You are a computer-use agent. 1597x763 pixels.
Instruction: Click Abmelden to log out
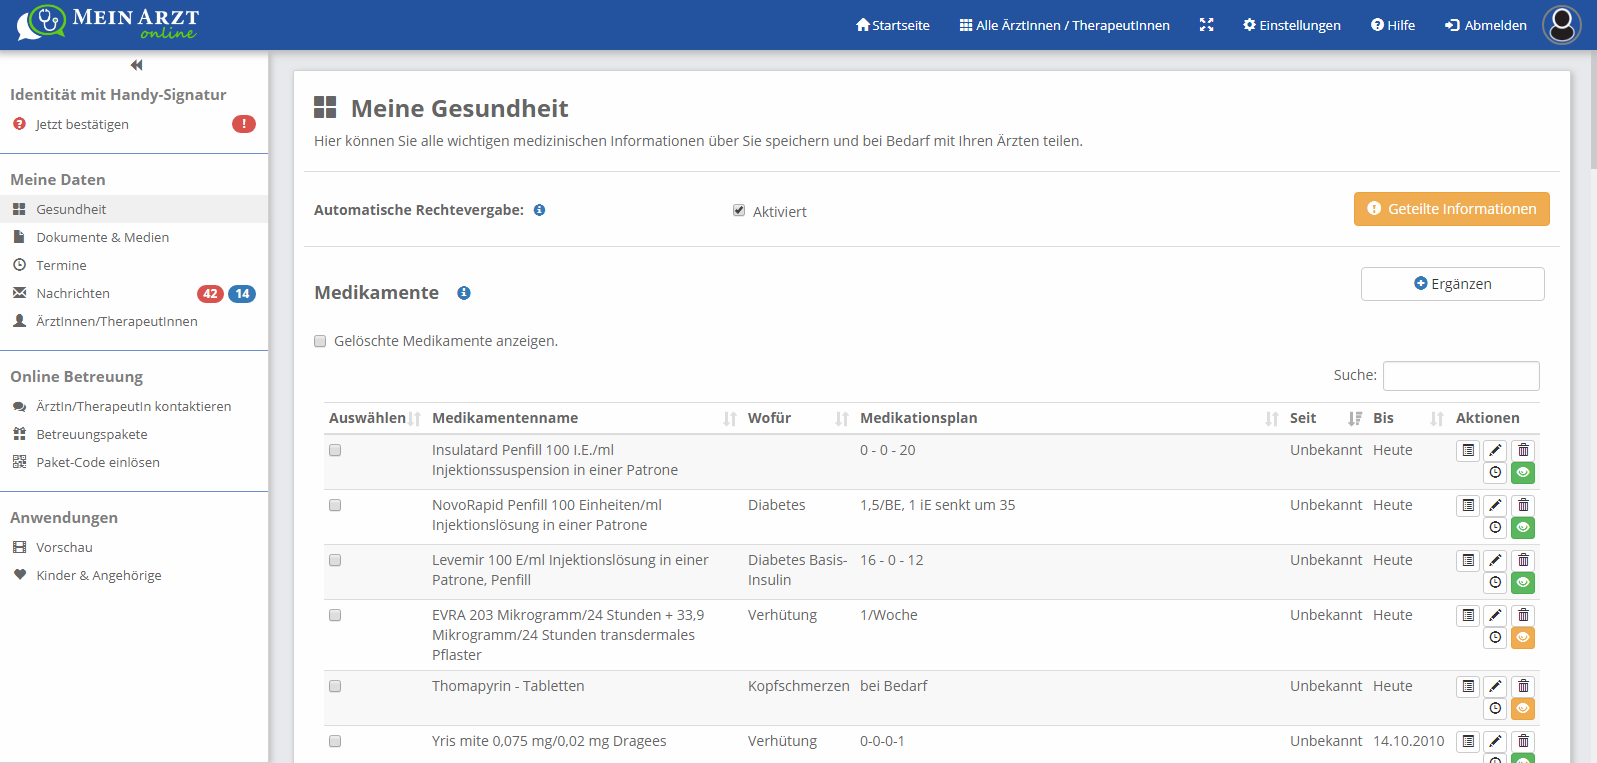point(1486,25)
